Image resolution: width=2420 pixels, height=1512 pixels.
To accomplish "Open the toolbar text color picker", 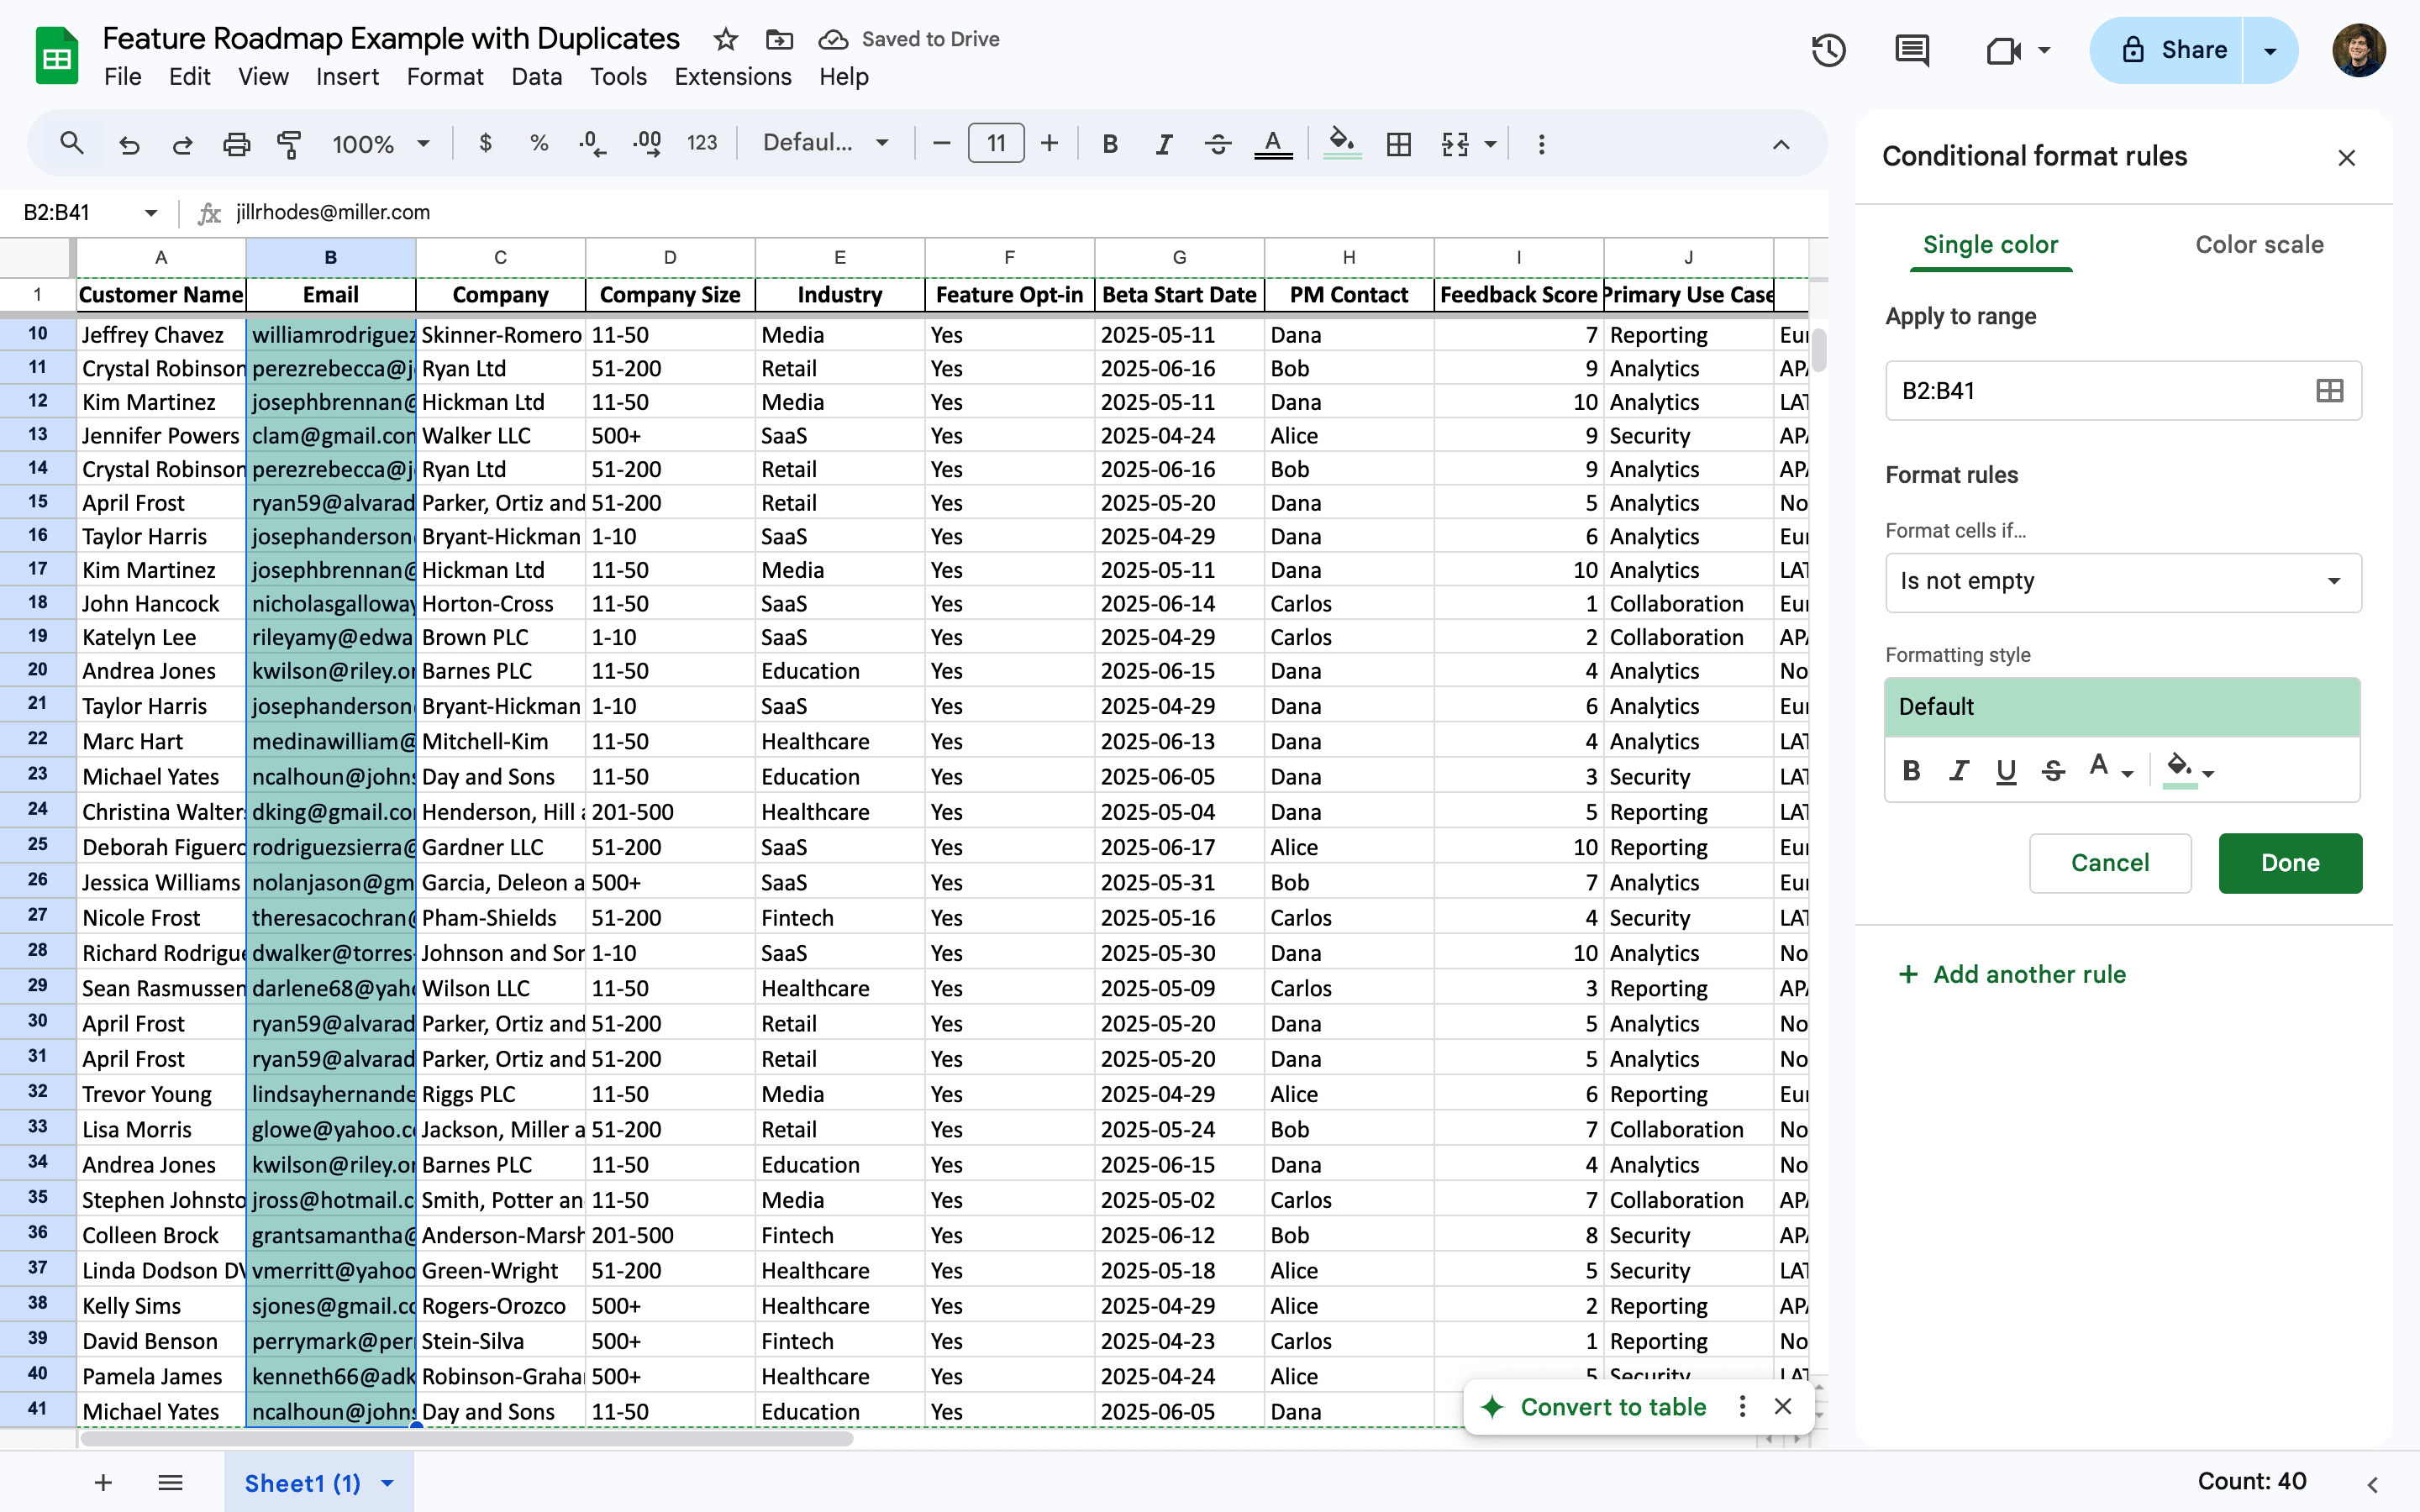I will pos(1273,144).
